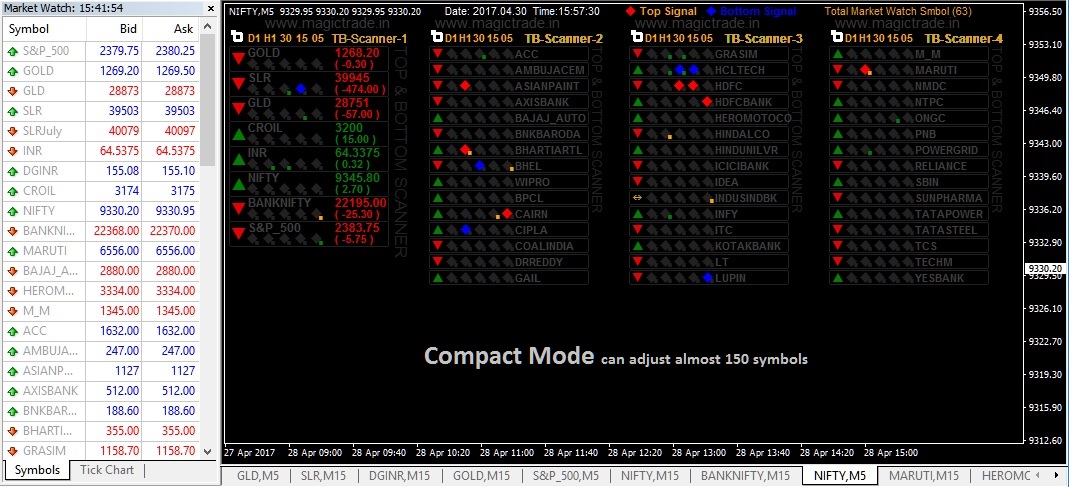Select the NIFTY row in Market Watch
This screenshot has width=1069, height=487.
[102, 211]
